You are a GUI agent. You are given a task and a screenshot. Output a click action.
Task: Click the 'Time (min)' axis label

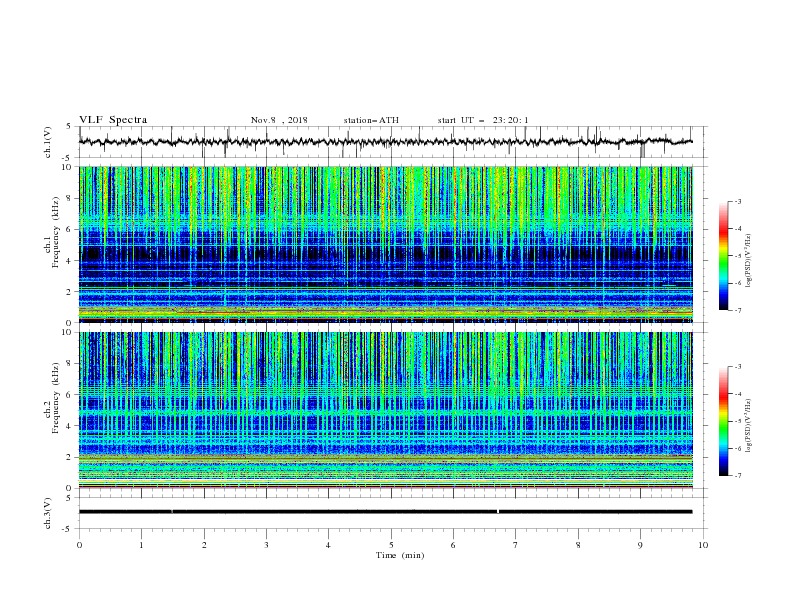(x=400, y=555)
